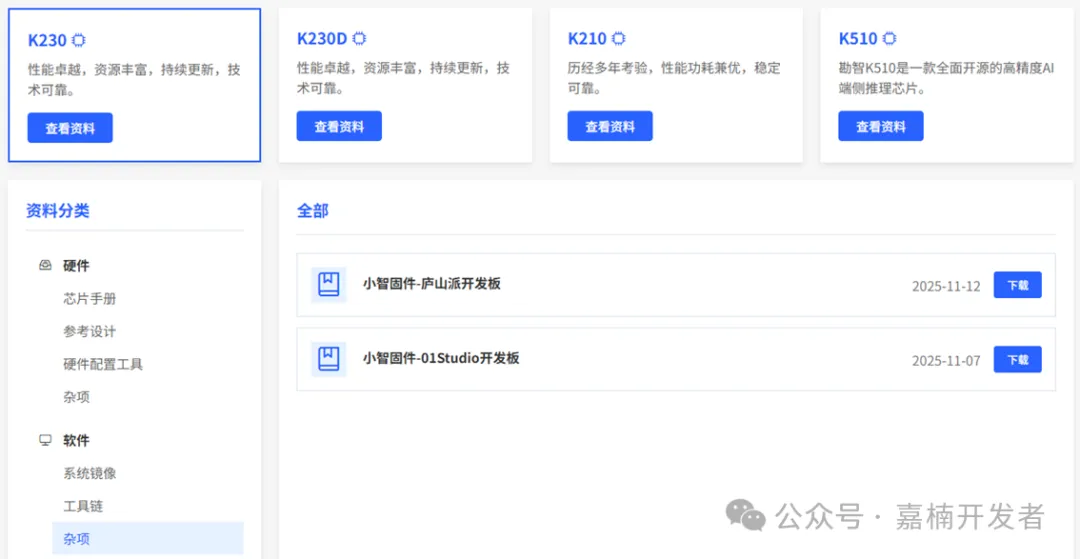Screen dimensions: 1080x559
Task: Click the 软件 monitor category icon
Action: pyautogui.click(x=45, y=440)
